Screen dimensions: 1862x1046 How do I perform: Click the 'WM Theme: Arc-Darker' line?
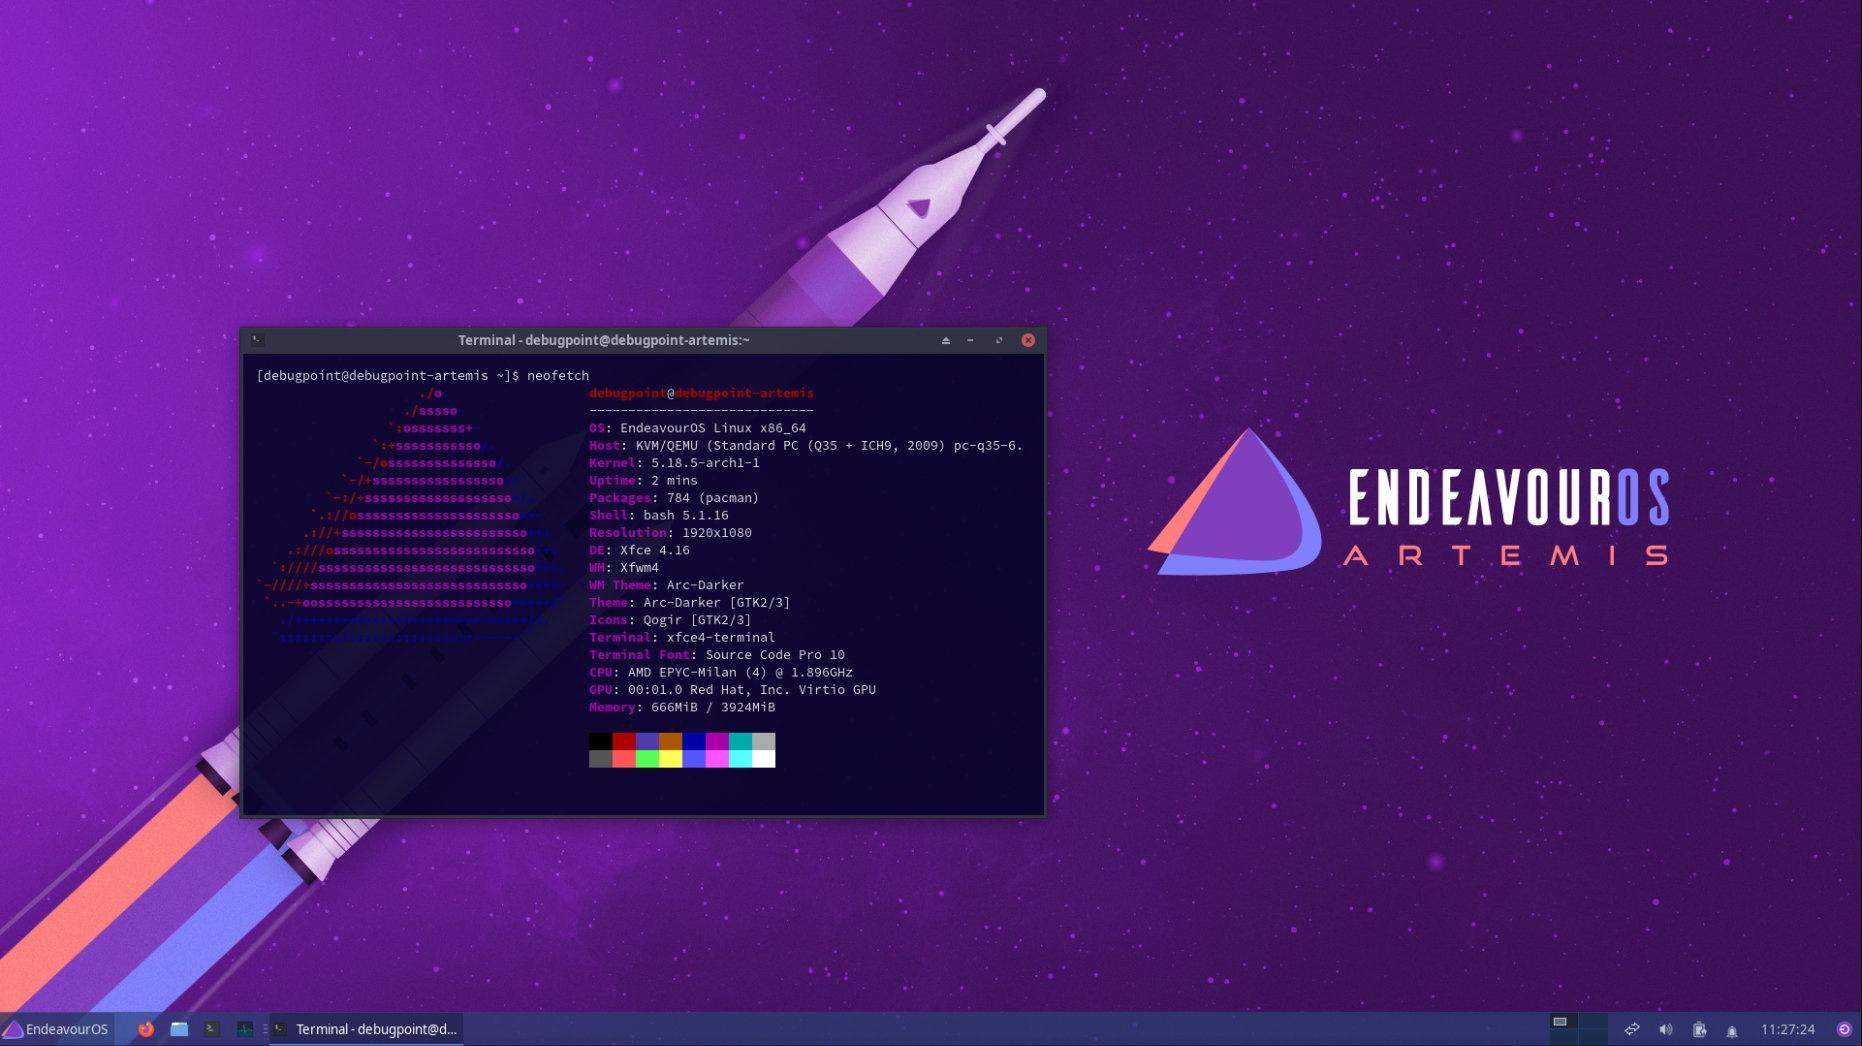(666, 585)
